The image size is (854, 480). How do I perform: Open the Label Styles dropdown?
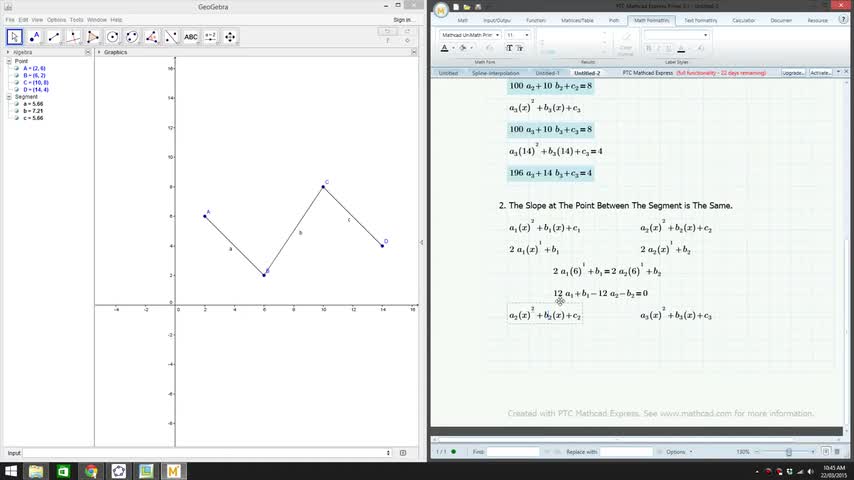tap(705, 35)
